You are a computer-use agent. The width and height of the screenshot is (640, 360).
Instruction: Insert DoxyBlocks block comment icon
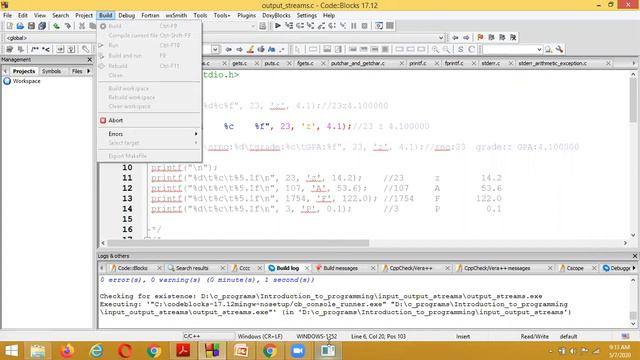(35, 49)
